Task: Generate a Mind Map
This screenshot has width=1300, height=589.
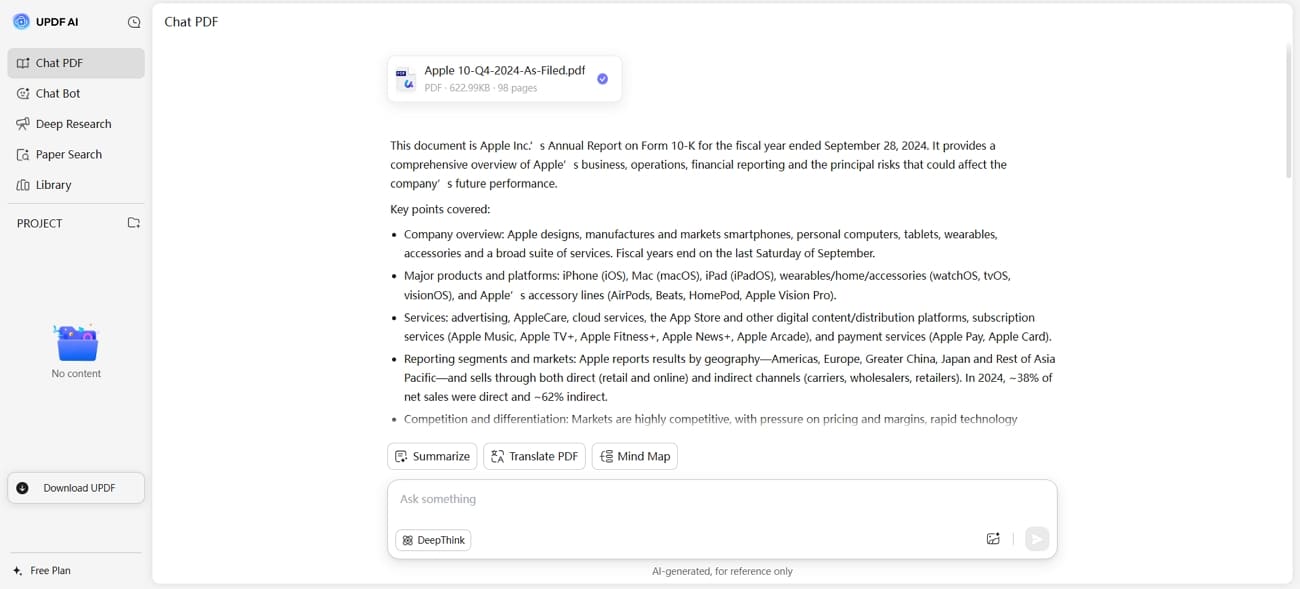Action: tap(635, 456)
